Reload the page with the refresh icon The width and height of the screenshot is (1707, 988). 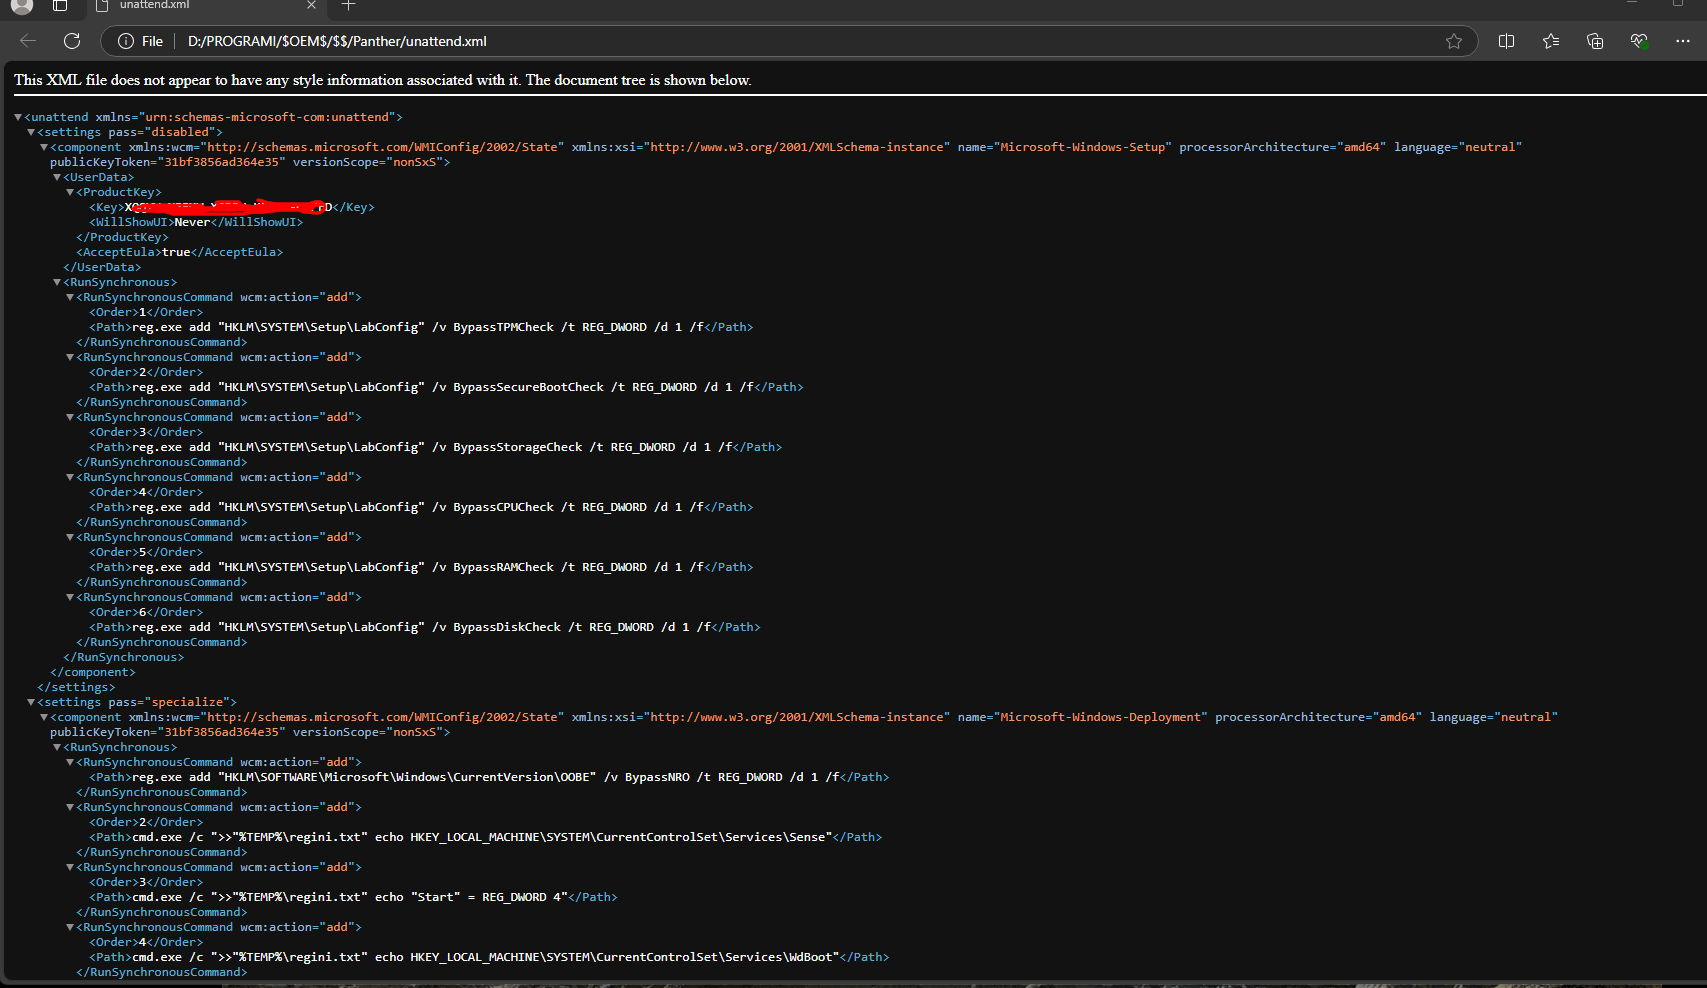tap(72, 41)
